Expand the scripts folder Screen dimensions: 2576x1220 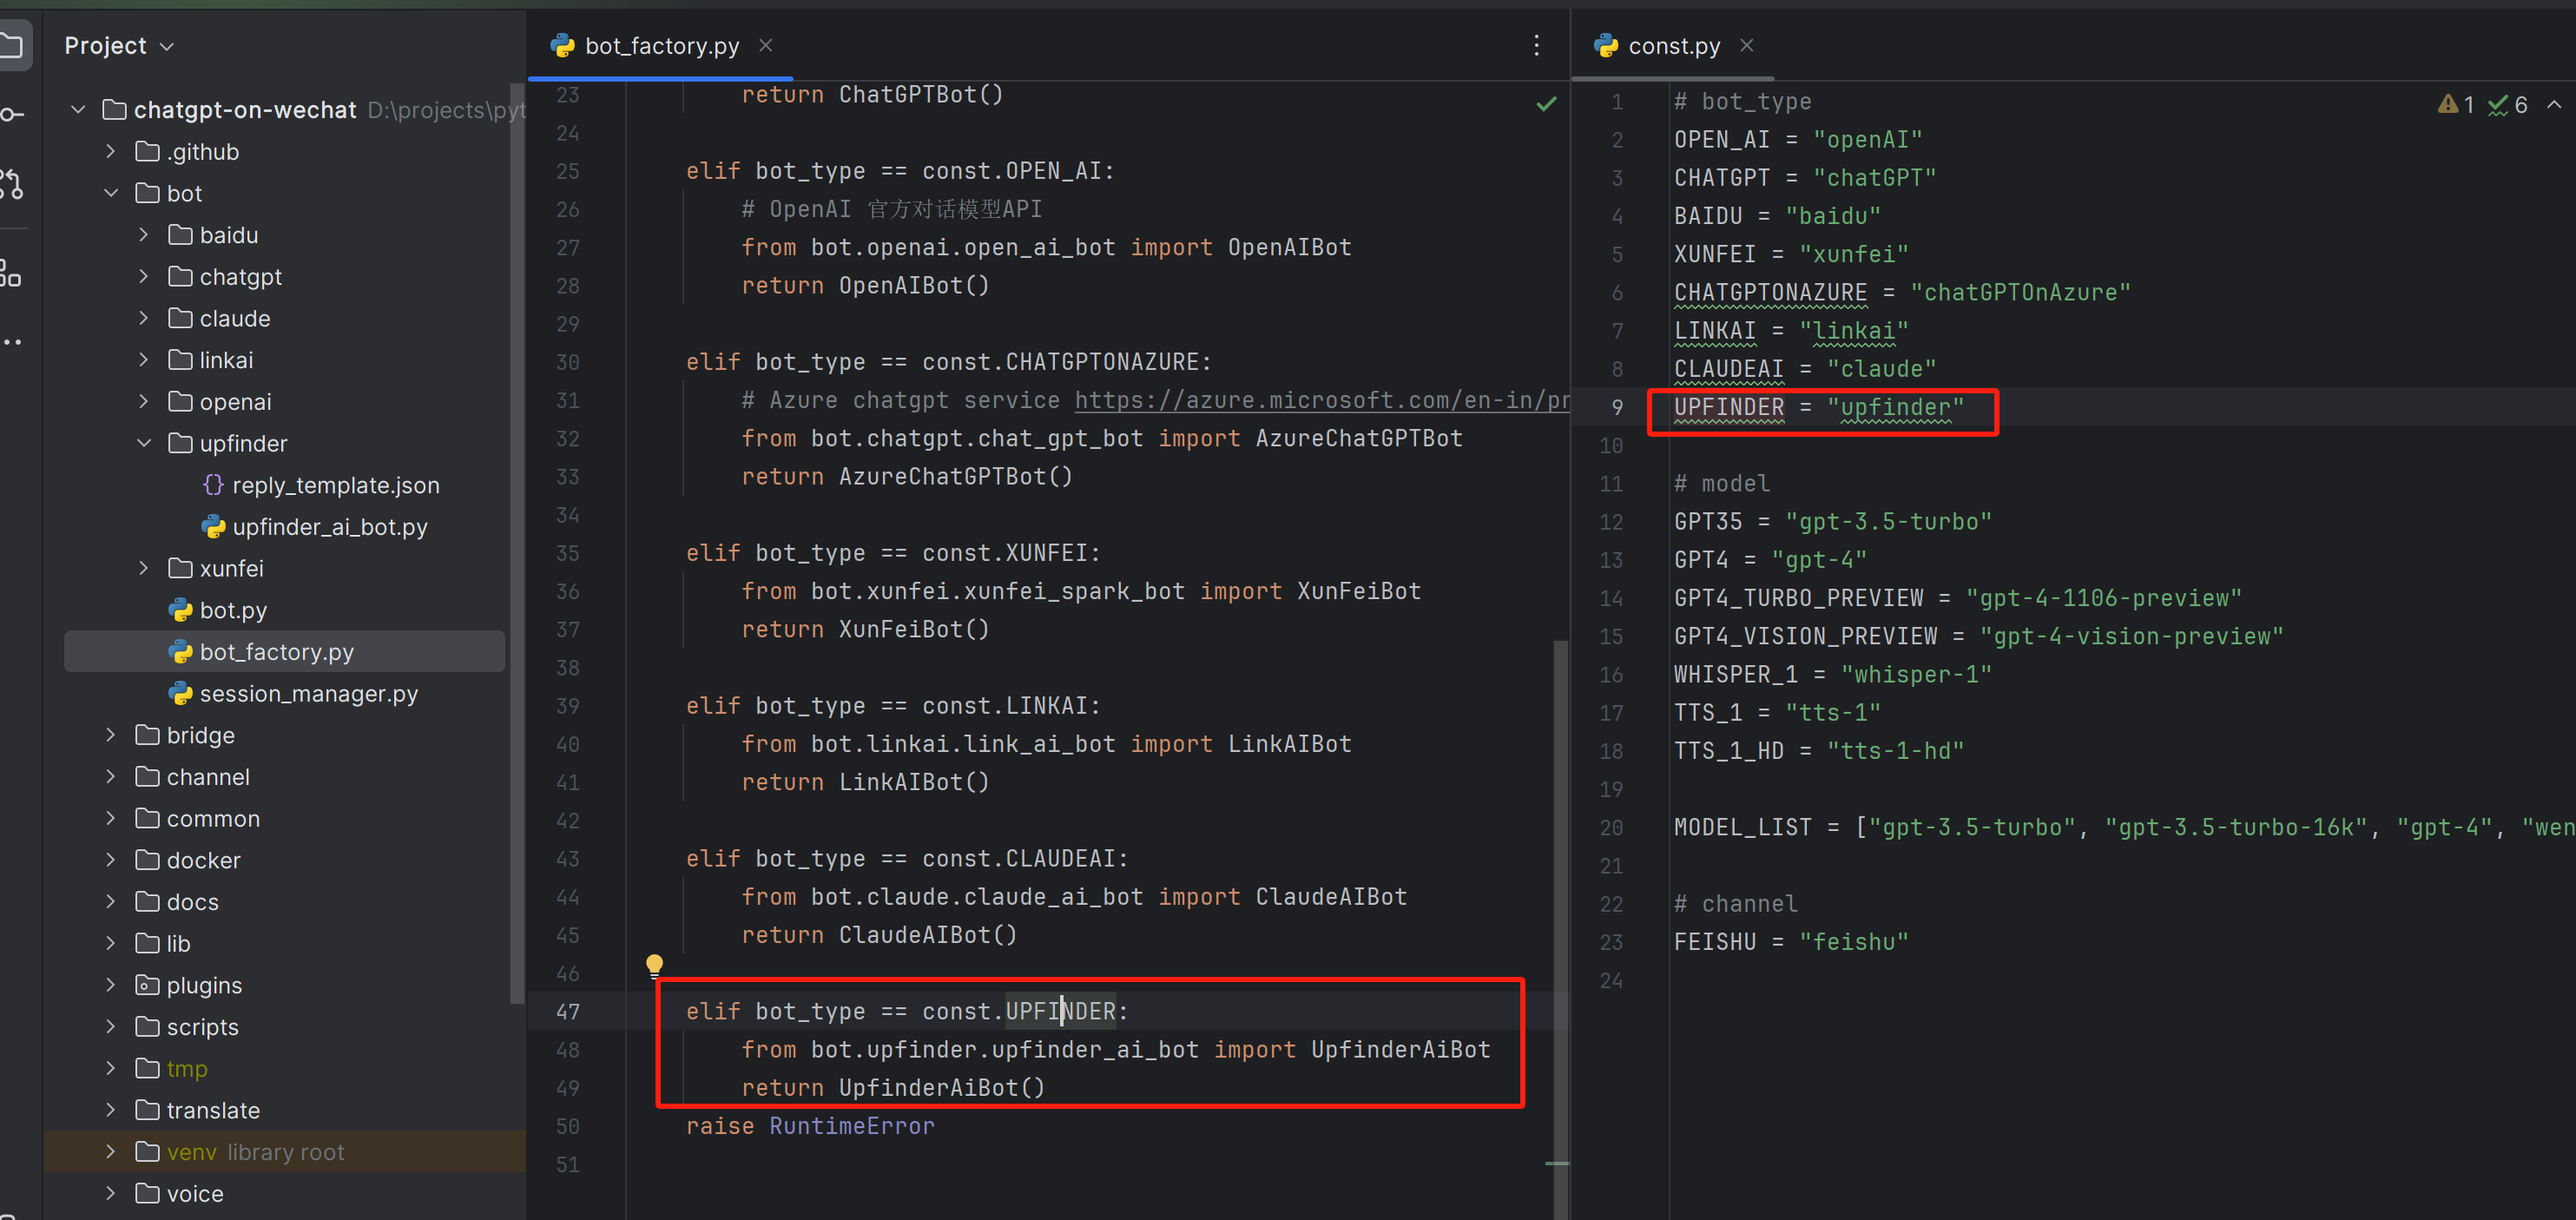111,1027
